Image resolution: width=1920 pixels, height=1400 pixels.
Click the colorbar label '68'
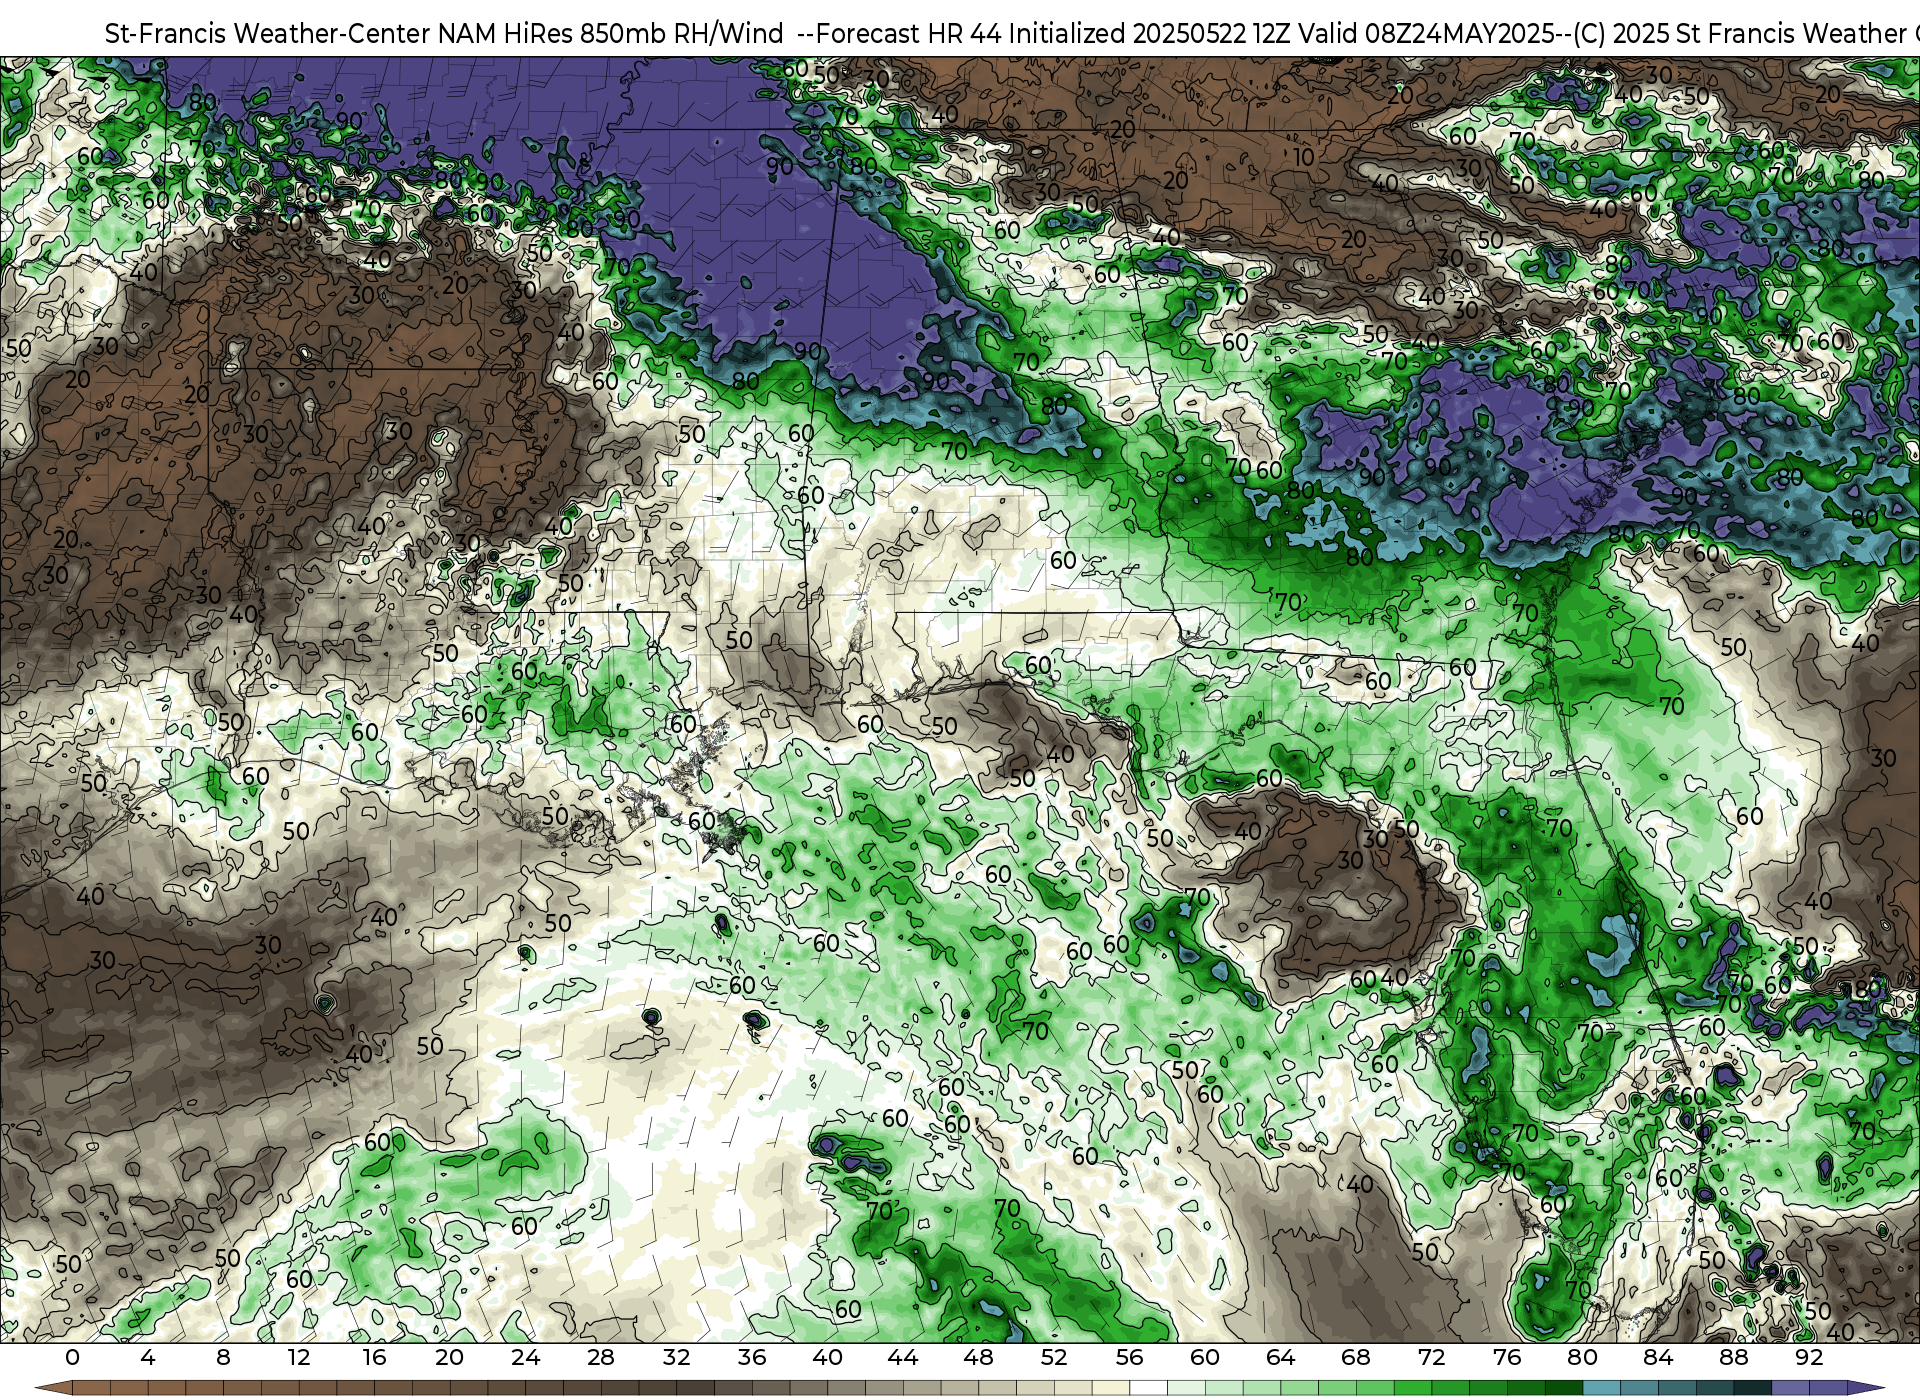(x=1356, y=1357)
